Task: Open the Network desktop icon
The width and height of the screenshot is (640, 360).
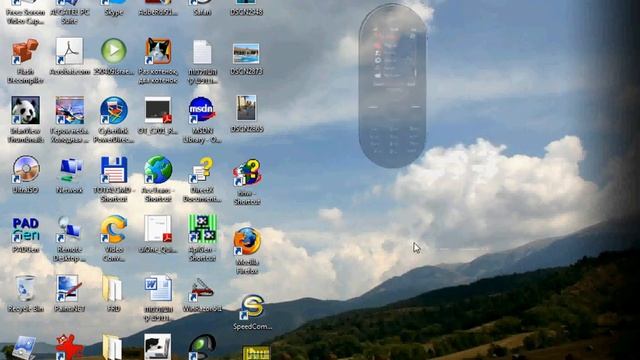Action: [x=70, y=170]
